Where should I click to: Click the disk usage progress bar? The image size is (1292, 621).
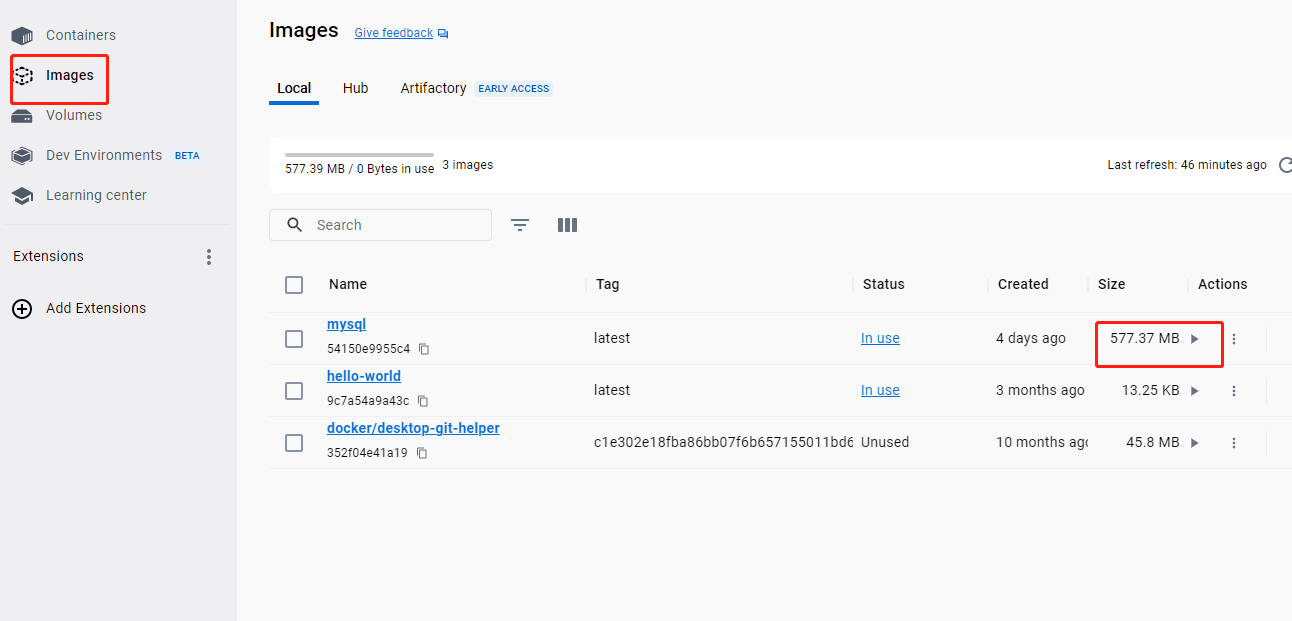(360, 155)
